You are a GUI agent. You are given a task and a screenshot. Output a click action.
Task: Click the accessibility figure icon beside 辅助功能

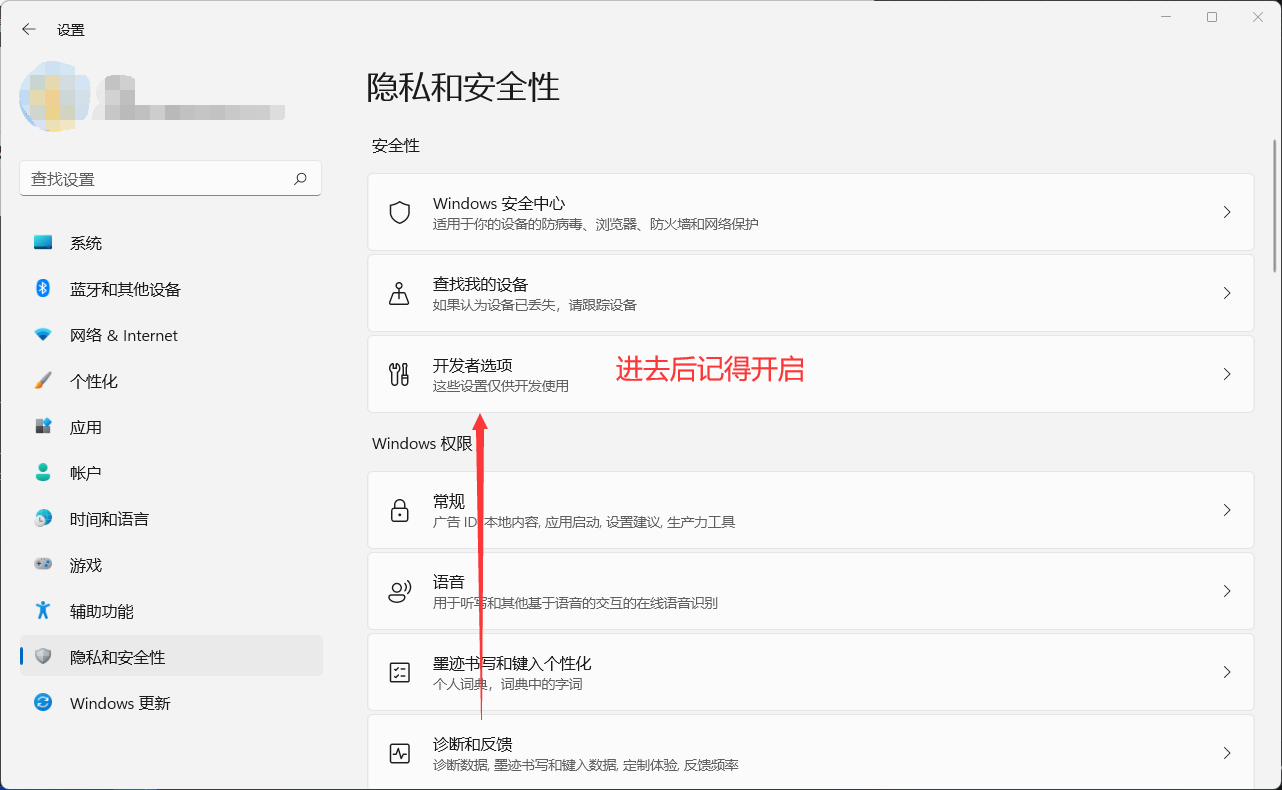pyautogui.click(x=43, y=610)
